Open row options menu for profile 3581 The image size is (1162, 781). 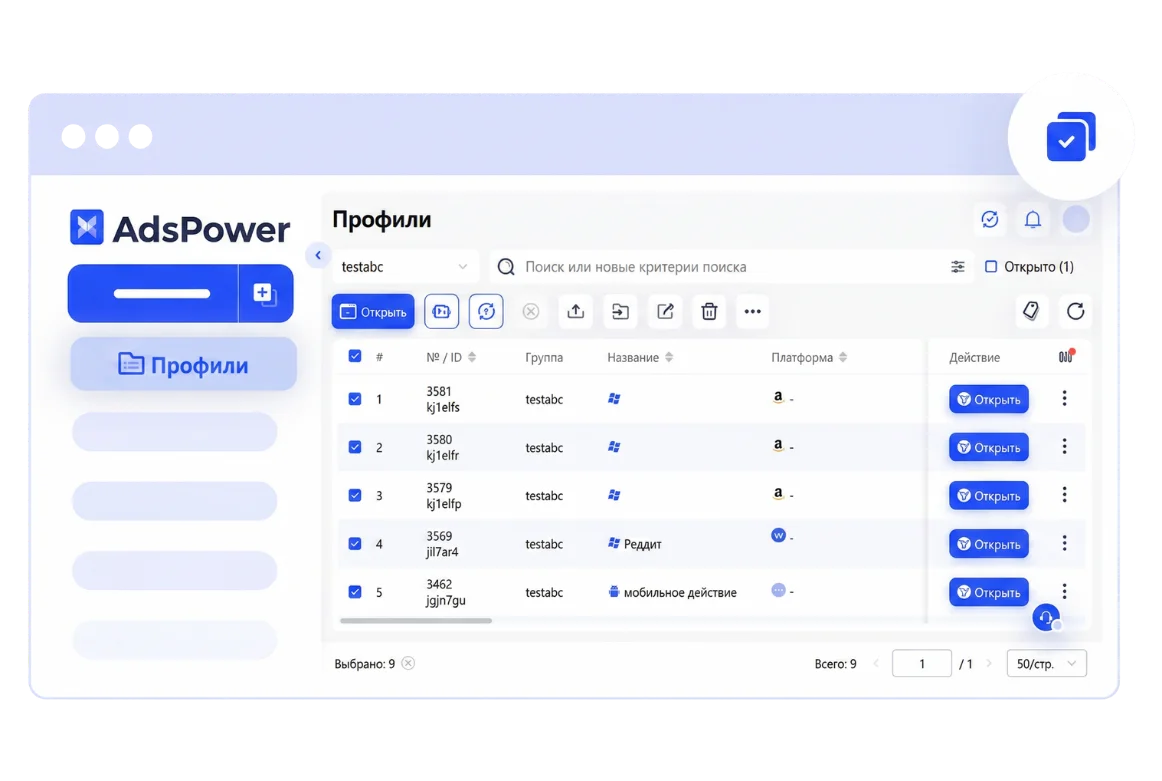pyautogui.click(x=1064, y=398)
